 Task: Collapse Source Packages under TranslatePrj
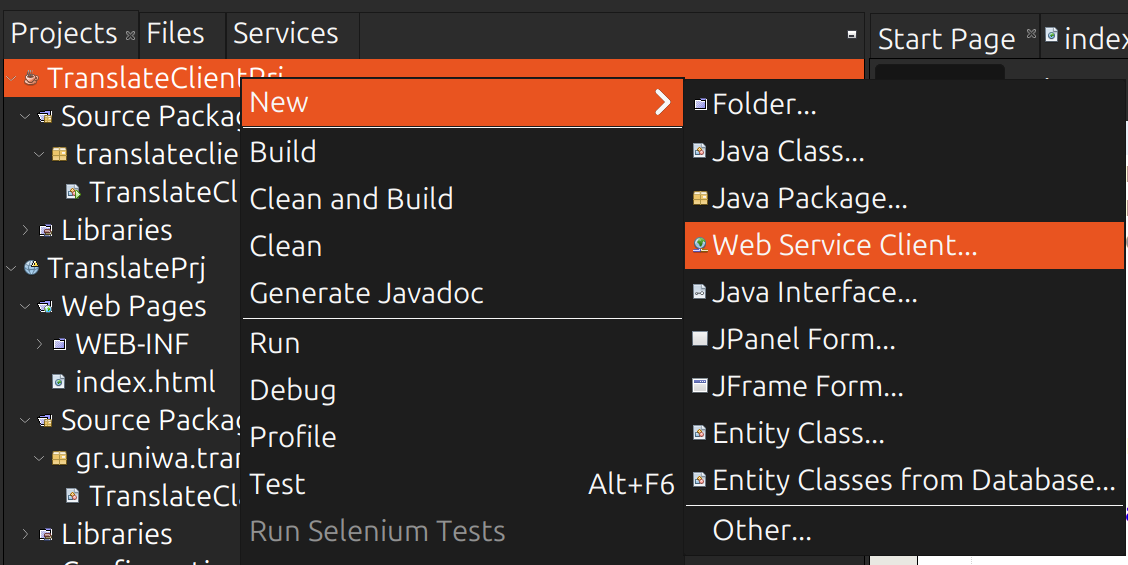[x=26, y=420]
